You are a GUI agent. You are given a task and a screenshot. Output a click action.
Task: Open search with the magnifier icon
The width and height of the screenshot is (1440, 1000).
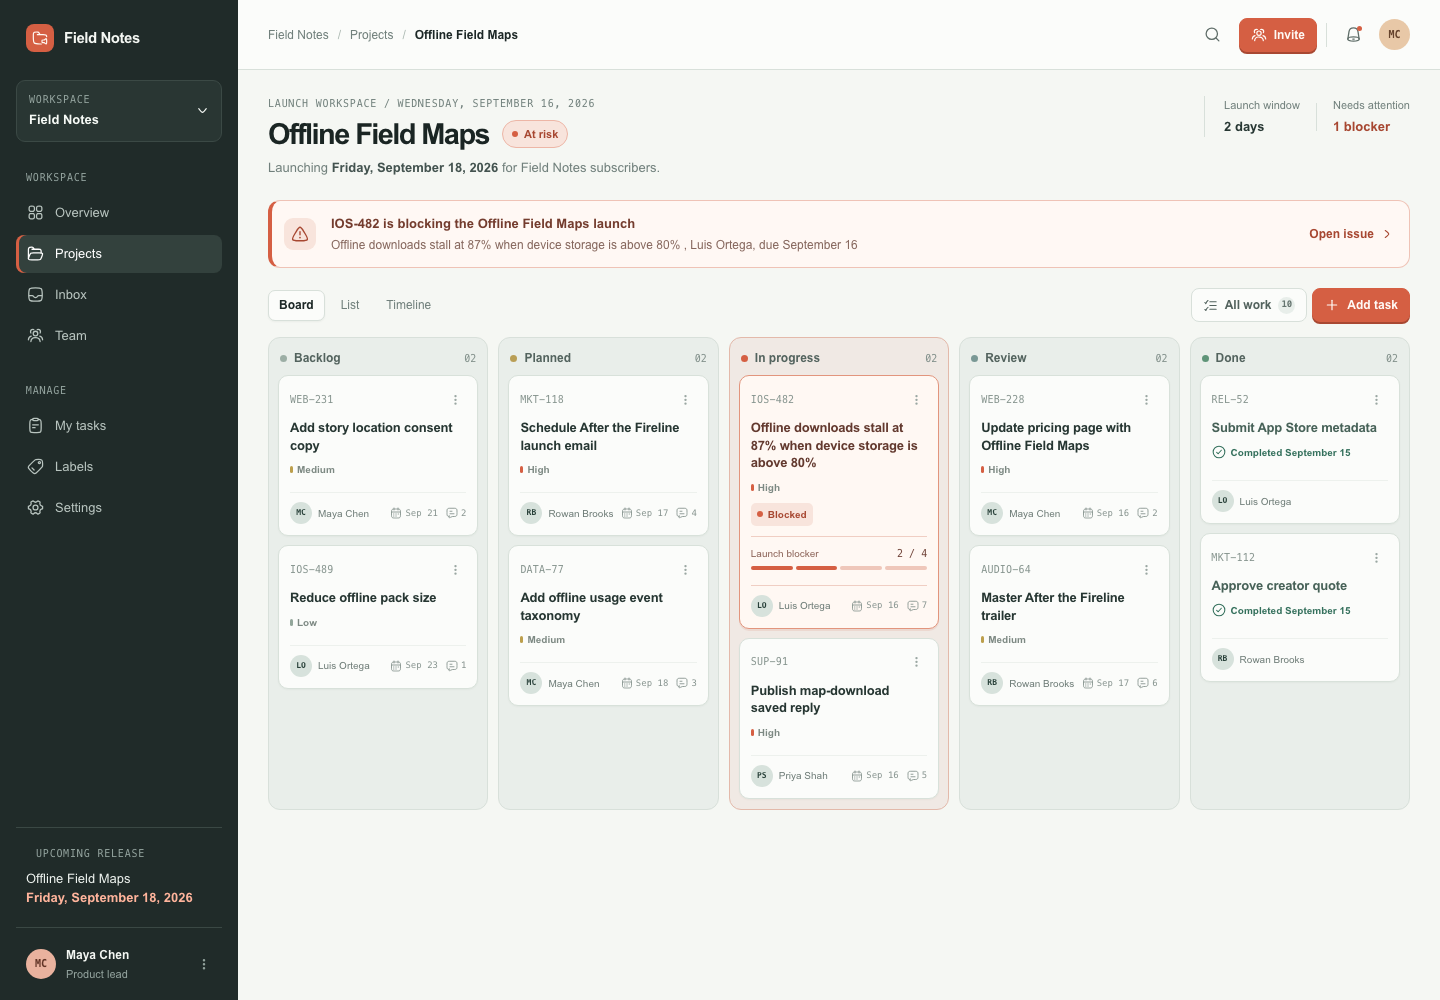pyautogui.click(x=1212, y=35)
